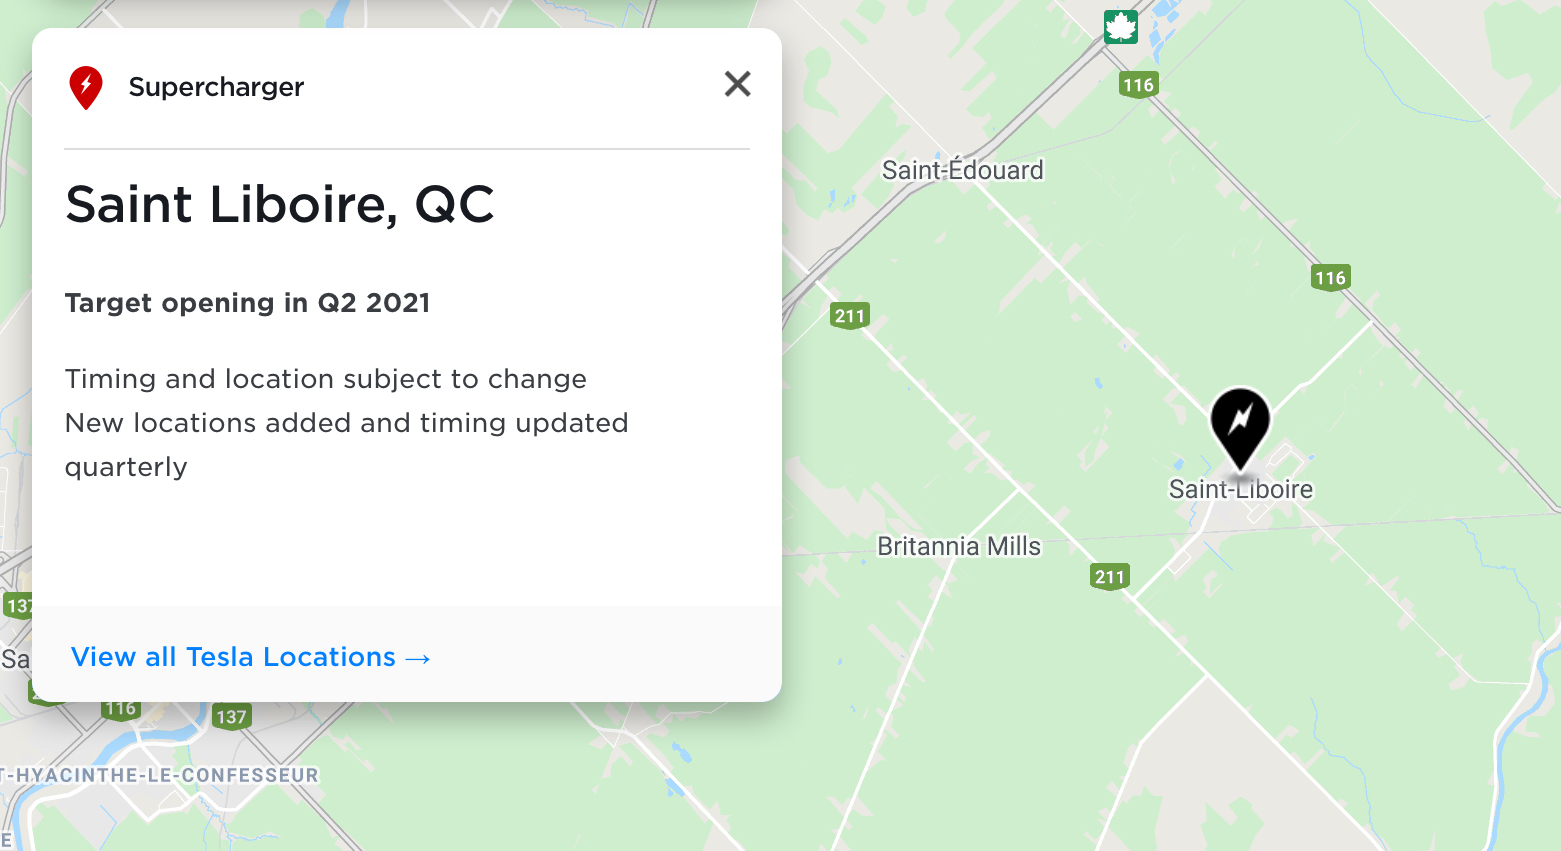The width and height of the screenshot is (1561, 851).
Task: Close the Saint Liboire Supercharger info card
Action: (x=737, y=84)
